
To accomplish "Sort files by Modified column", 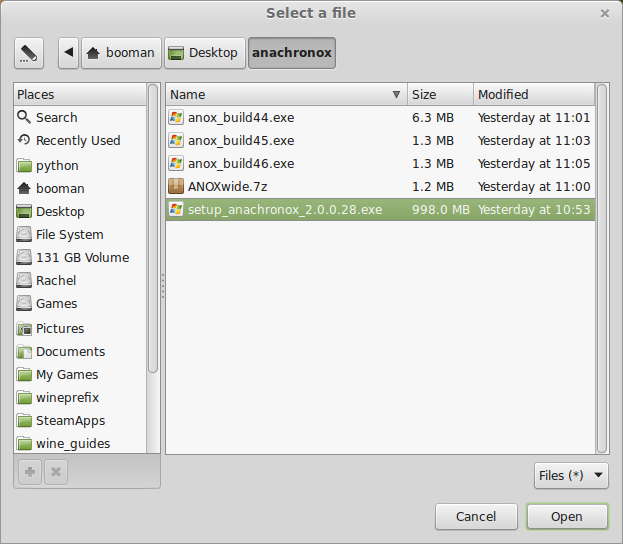I will tap(534, 95).
